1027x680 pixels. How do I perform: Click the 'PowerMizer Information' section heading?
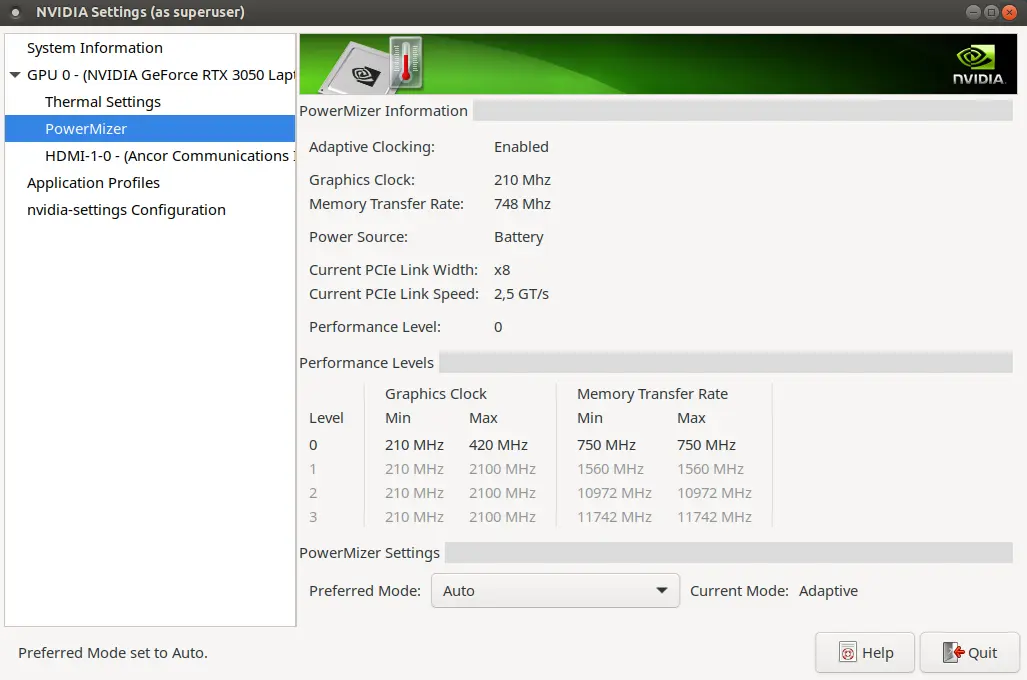coord(383,111)
